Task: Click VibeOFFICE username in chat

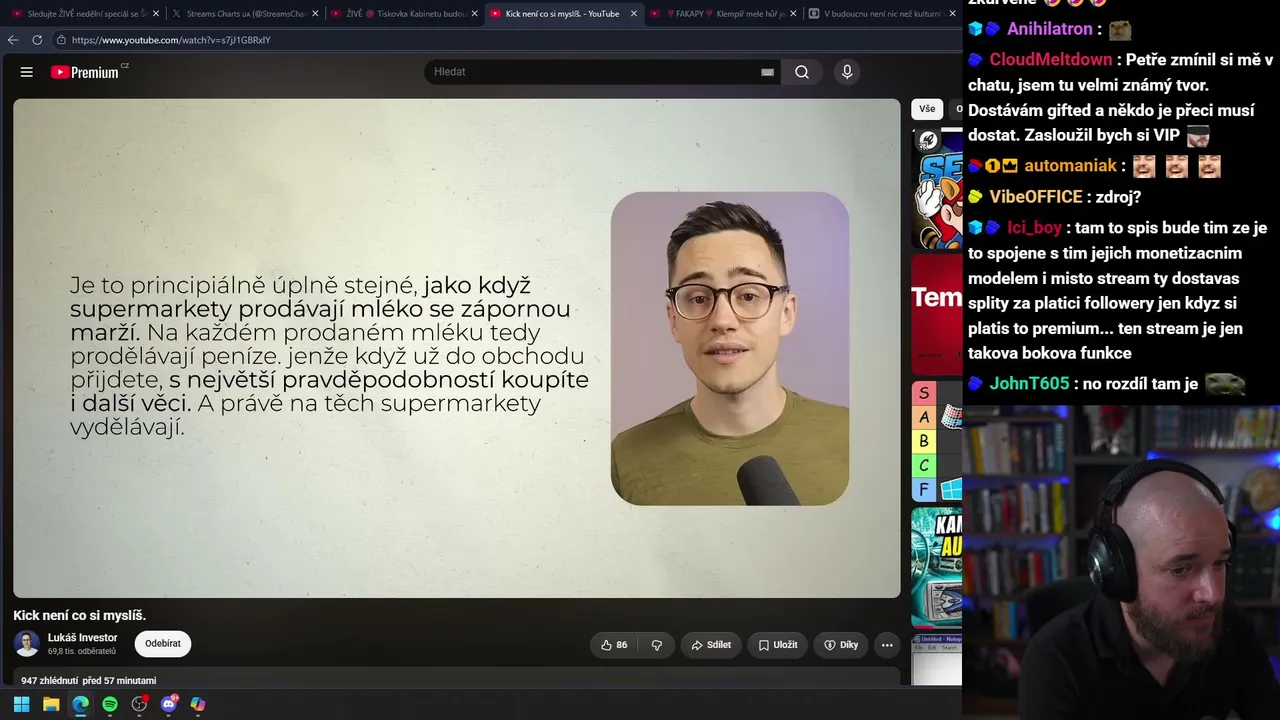Action: pyautogui.click(x=1036, y=197)
